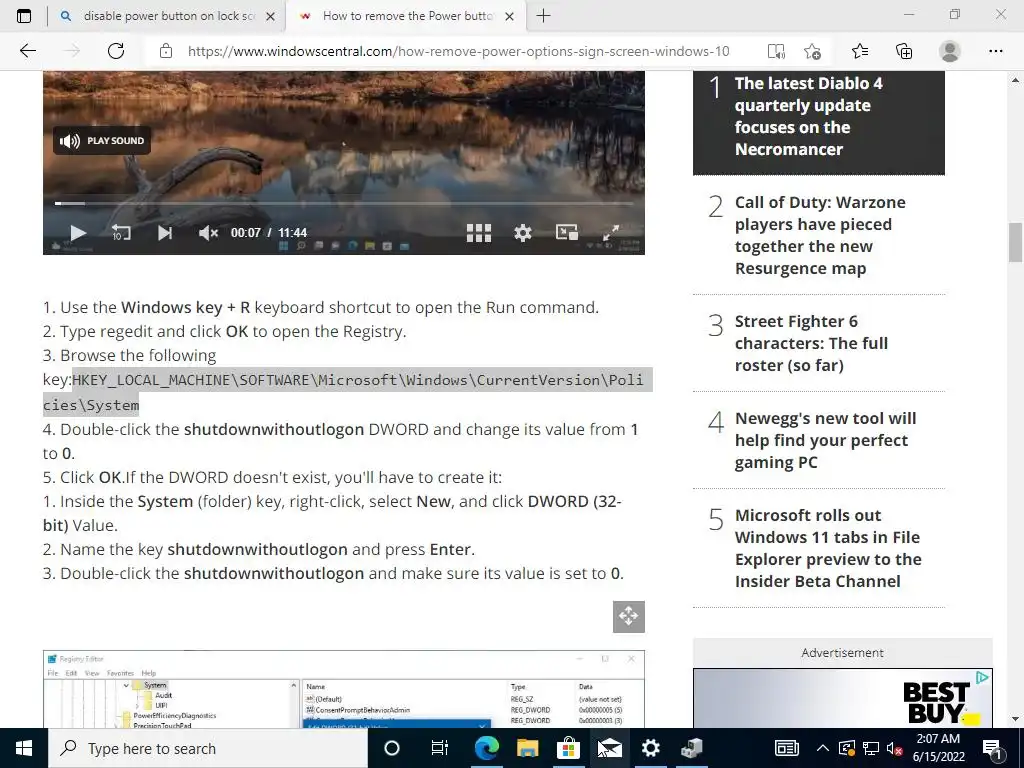Click the Best Buy advertisement
This screenshot has width=1024, height=768.
point(842,698)
